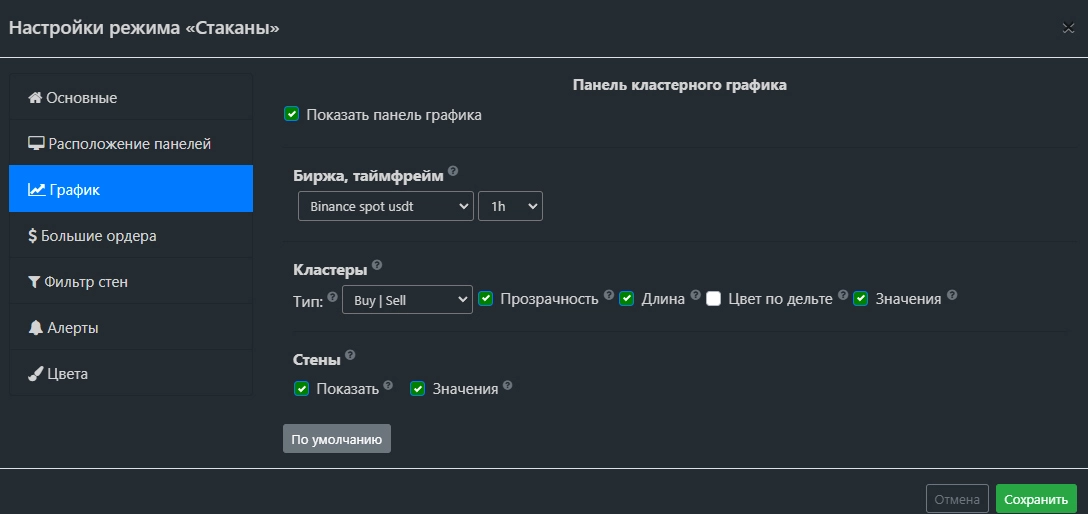This screenshot has width=1088, height=514.
Task: Toggle Показать панель графика checkbox
Action: pyautogui.click(x=291, y=114)
